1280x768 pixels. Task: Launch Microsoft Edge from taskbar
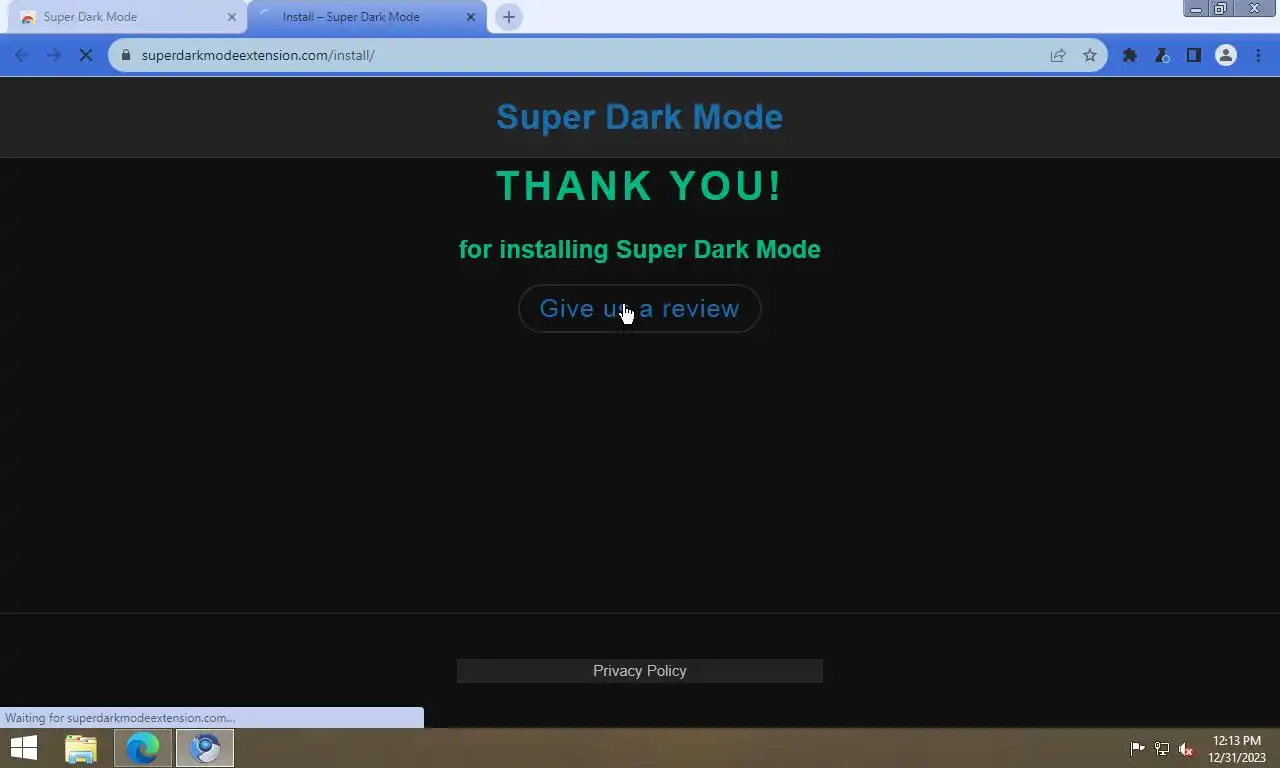pos(143,748)
